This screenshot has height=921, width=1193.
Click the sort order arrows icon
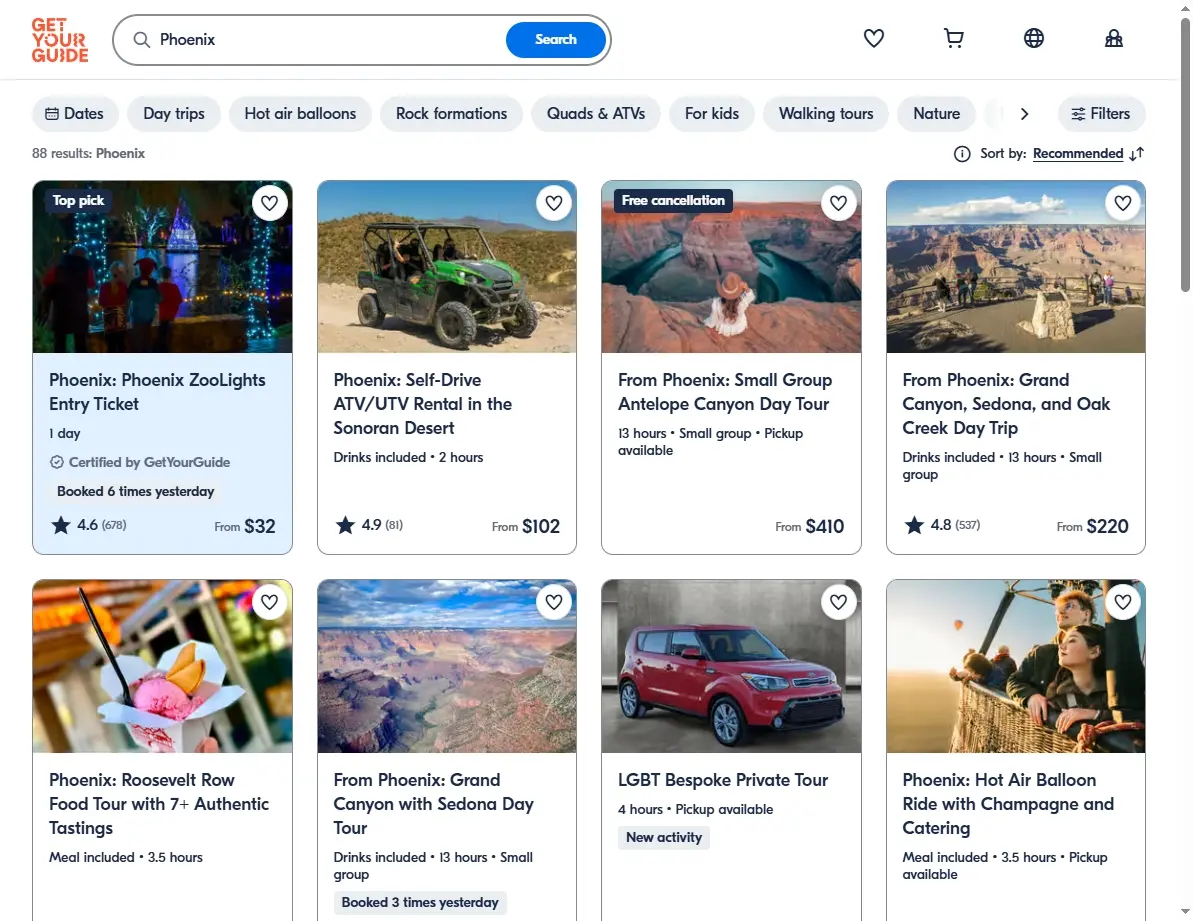(x=1137, y=154)
